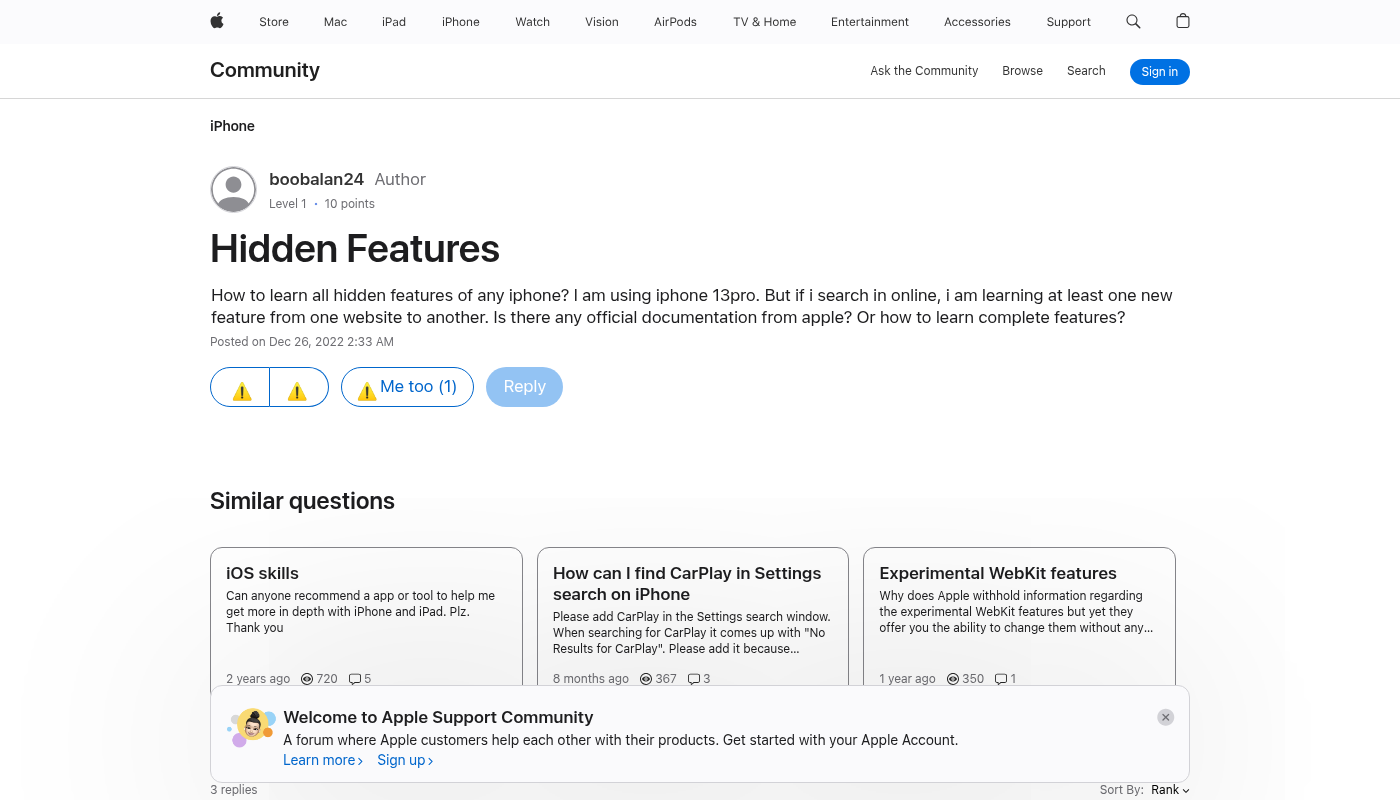Image resolution: width=1400 pixels, height=800 pixels.
Task: Expand the Sort By Rank dropdown
Action: coord(1170,790)
